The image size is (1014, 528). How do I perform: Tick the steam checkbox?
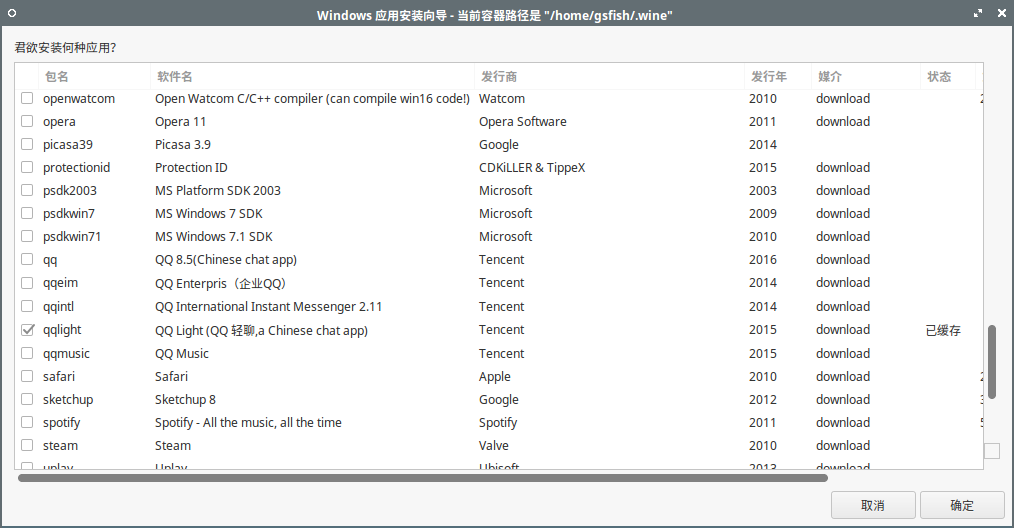(27, 445)
